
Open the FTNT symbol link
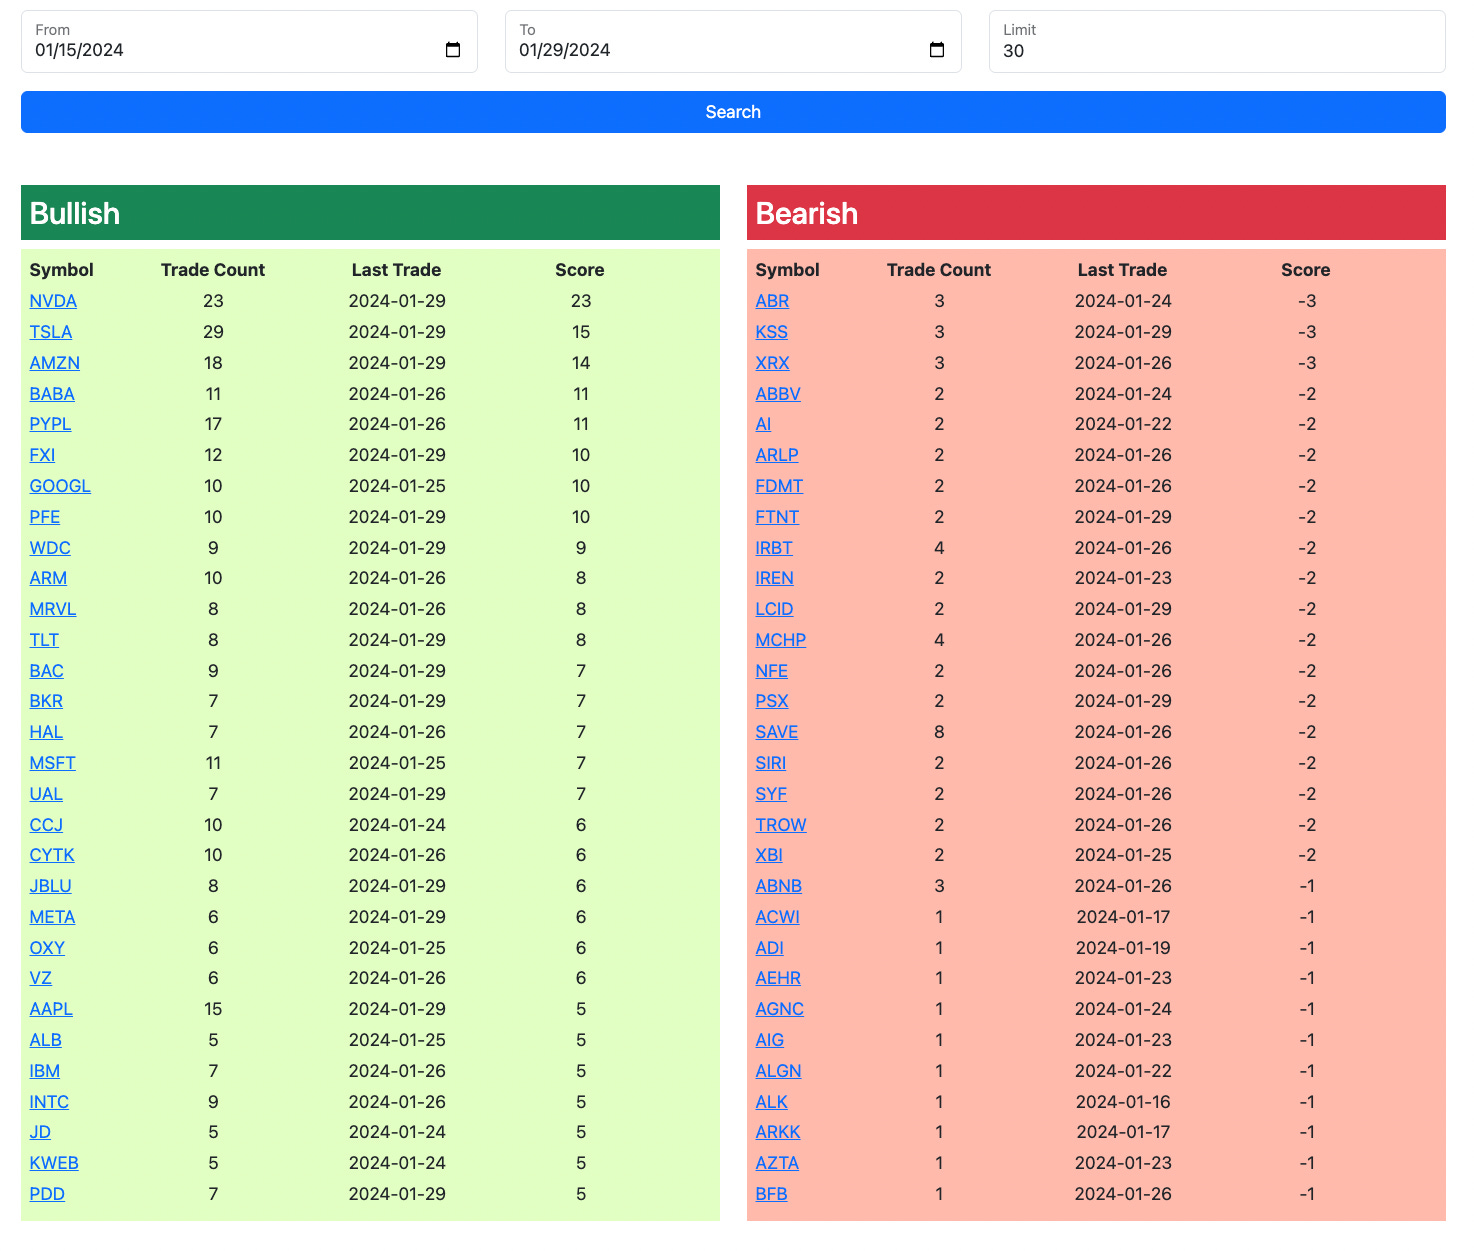(x=778, y=517)
